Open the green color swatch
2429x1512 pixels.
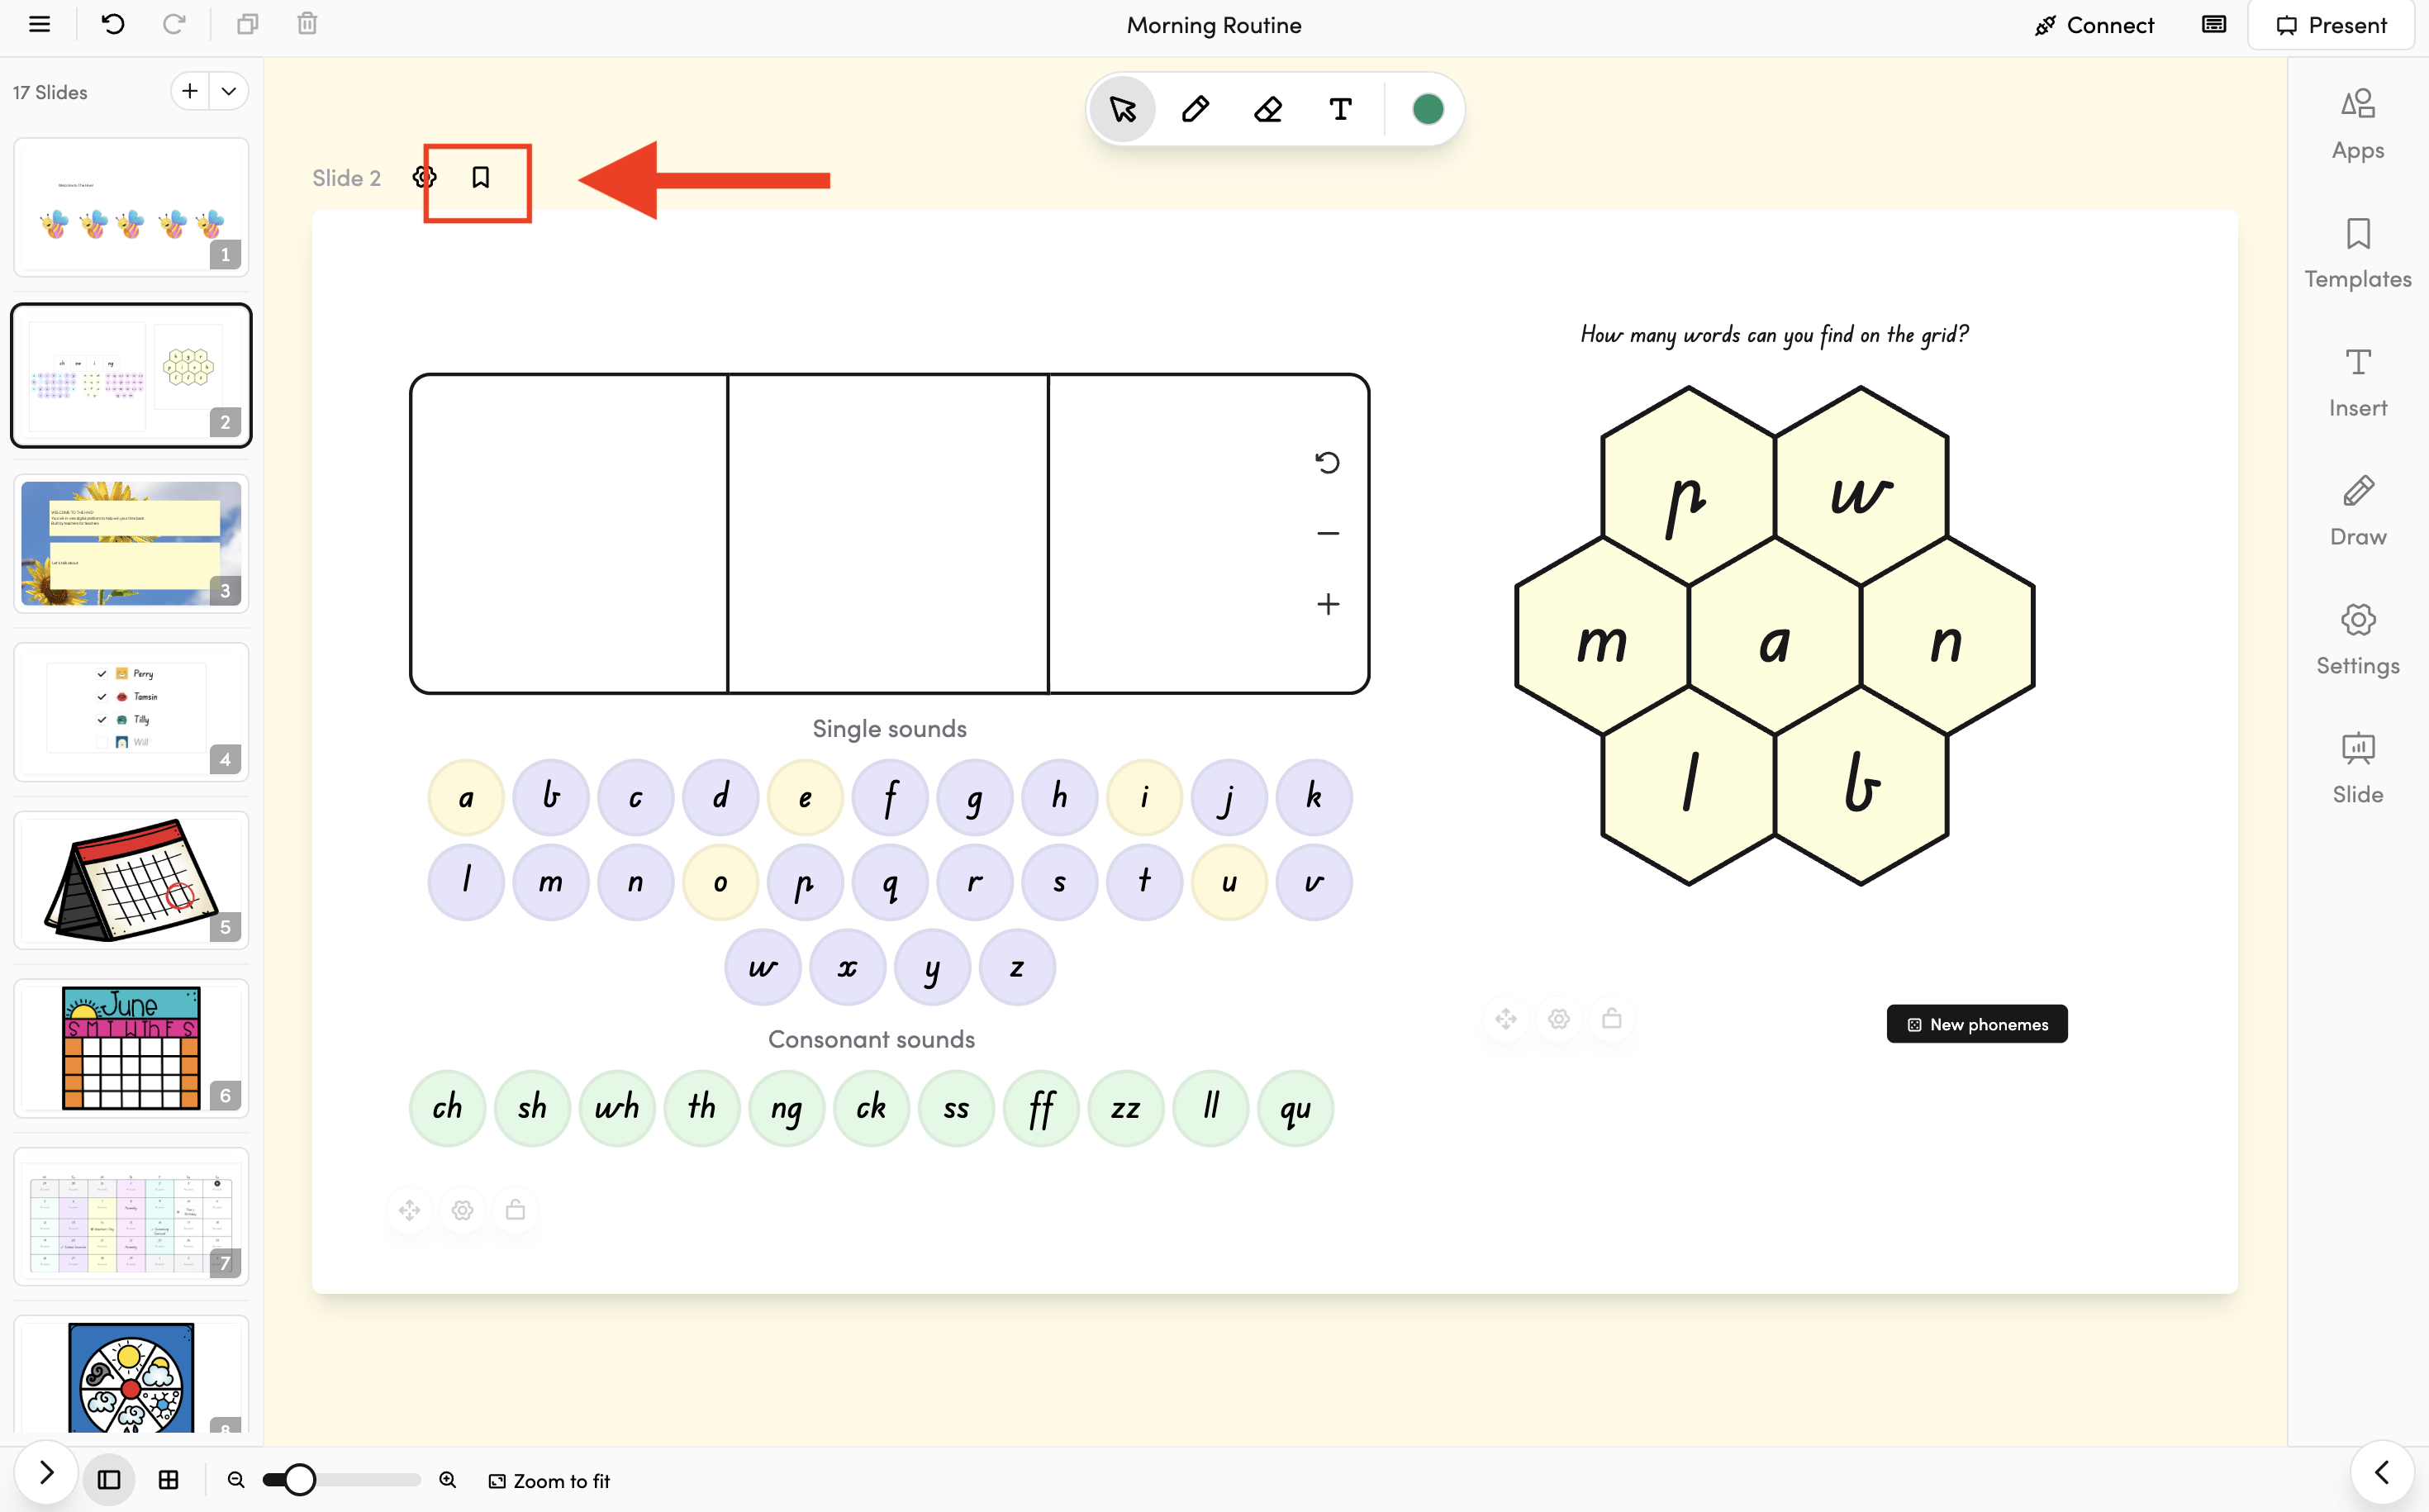[1427, 109]
